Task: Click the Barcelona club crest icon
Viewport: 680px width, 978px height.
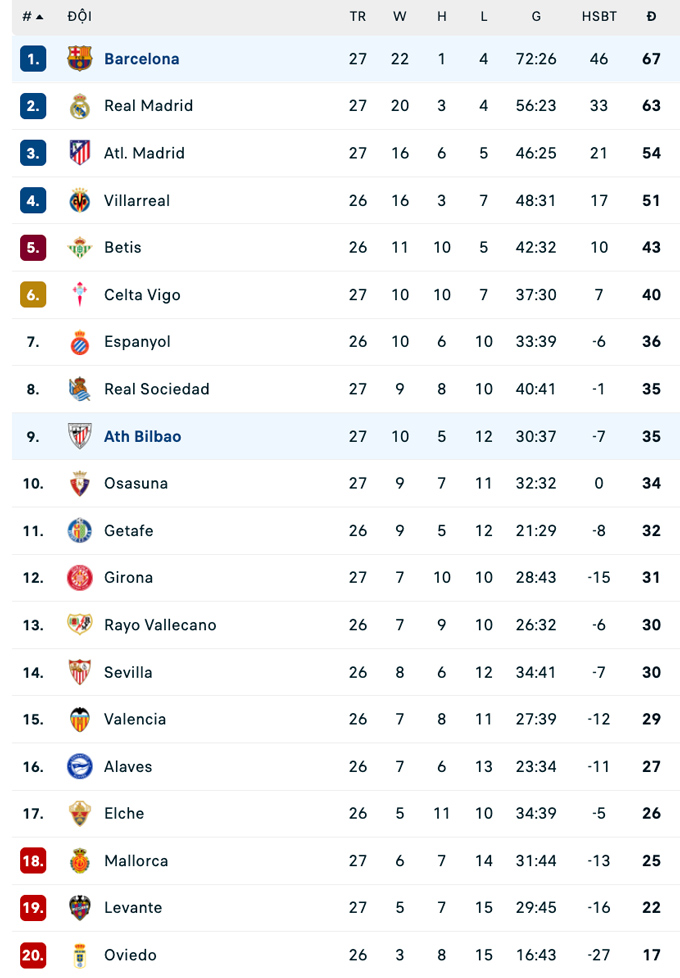Action: coord(80,59)
